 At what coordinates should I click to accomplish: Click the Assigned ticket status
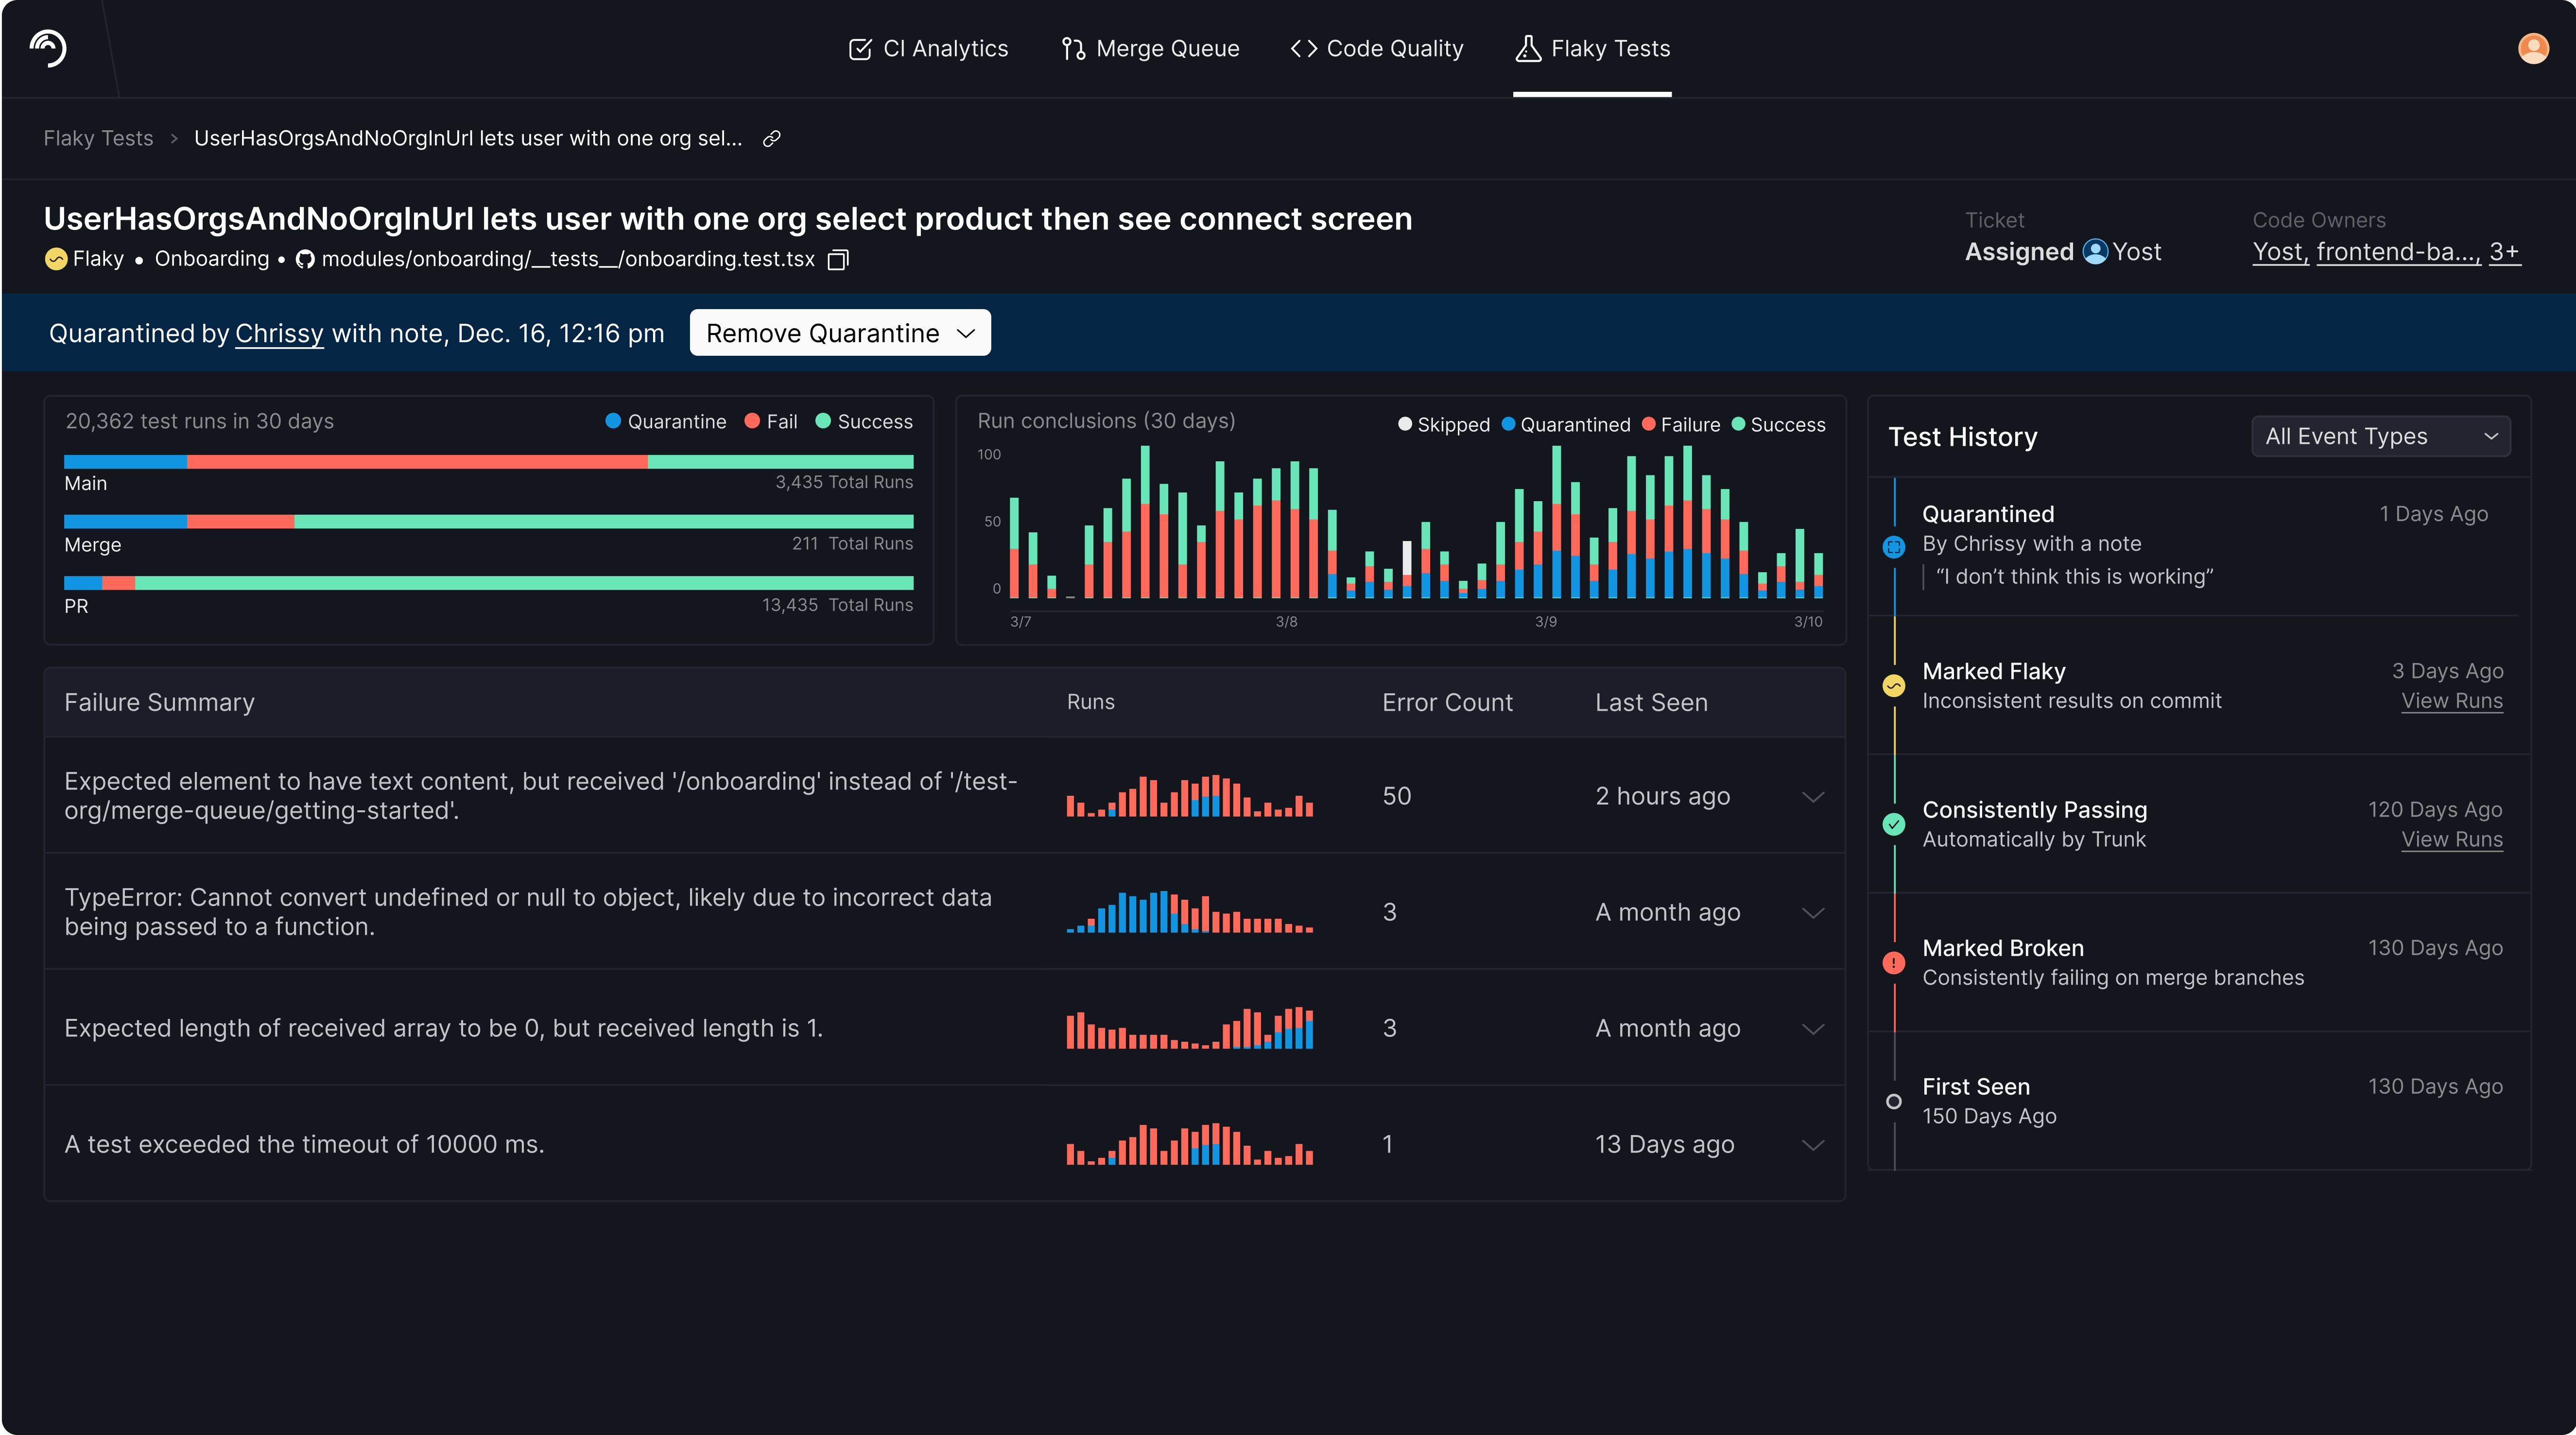coord(2019,252)
